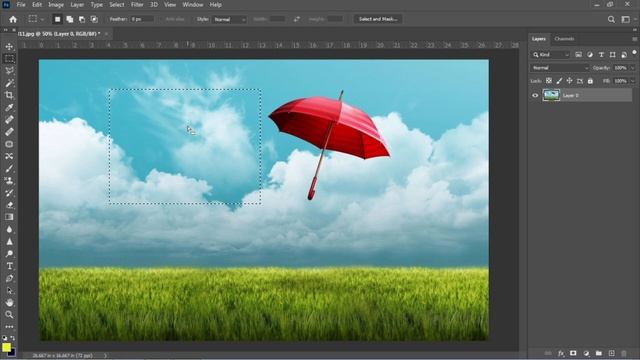Select the Brush tool
The width and height of the screenshot is (640, 360).
point(9,168)
